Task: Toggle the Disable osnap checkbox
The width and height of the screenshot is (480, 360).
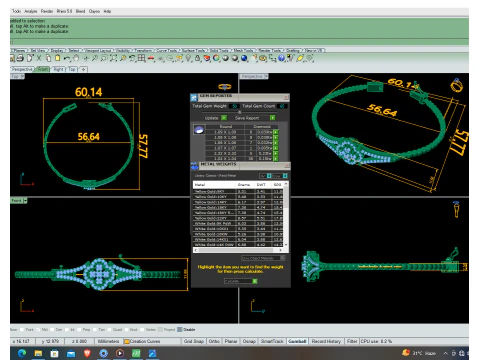Action: click(x=180, y=330)
